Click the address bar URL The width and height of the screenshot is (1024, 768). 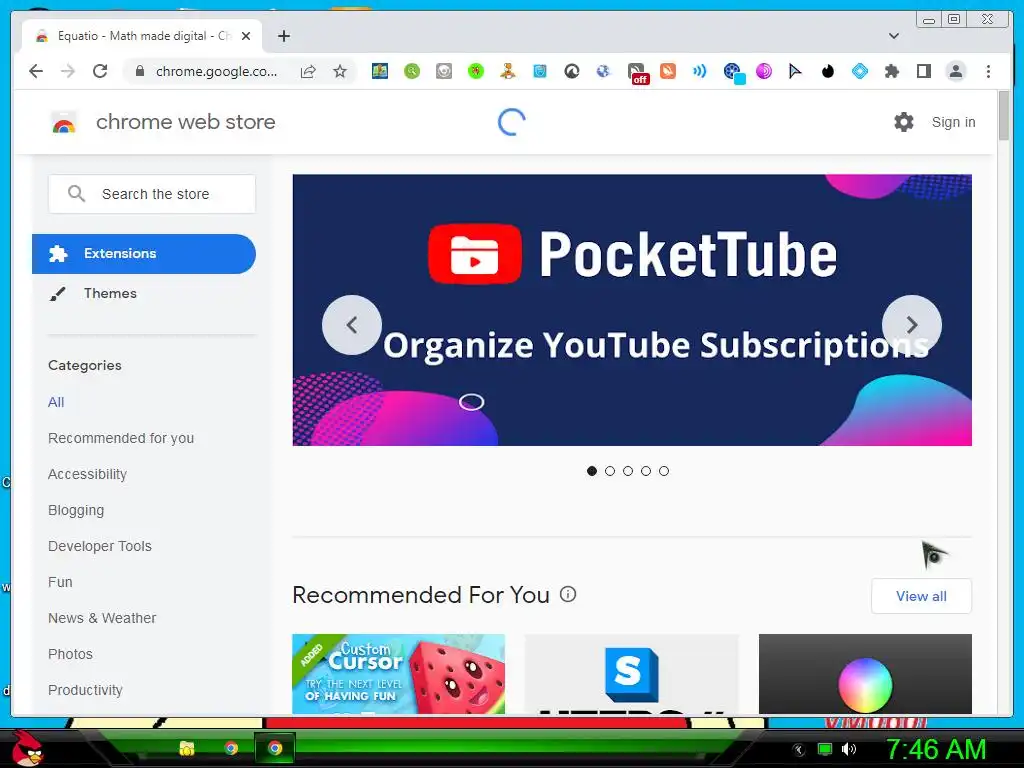[x=216, y=71]
